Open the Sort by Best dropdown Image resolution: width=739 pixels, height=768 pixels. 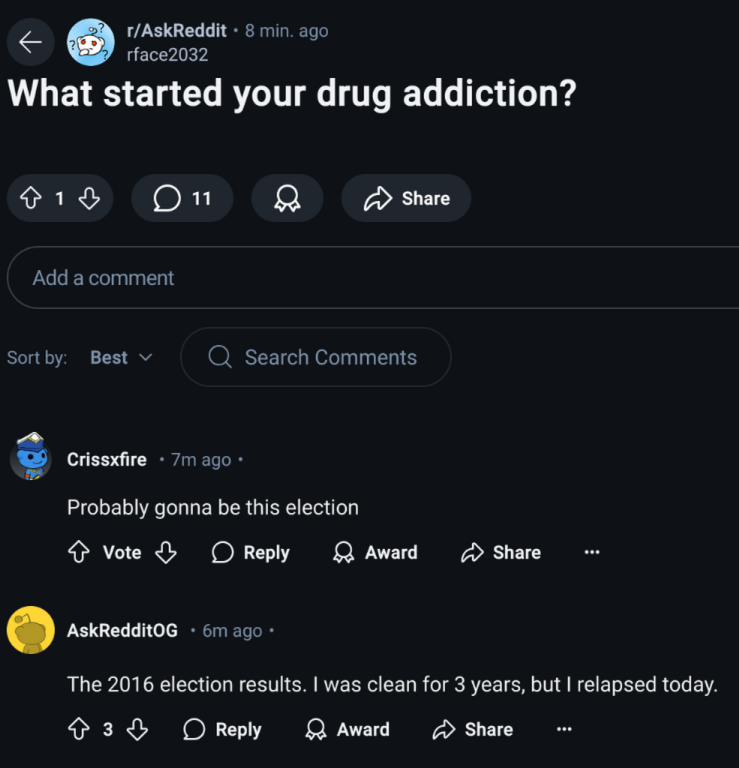pos(121,357)
